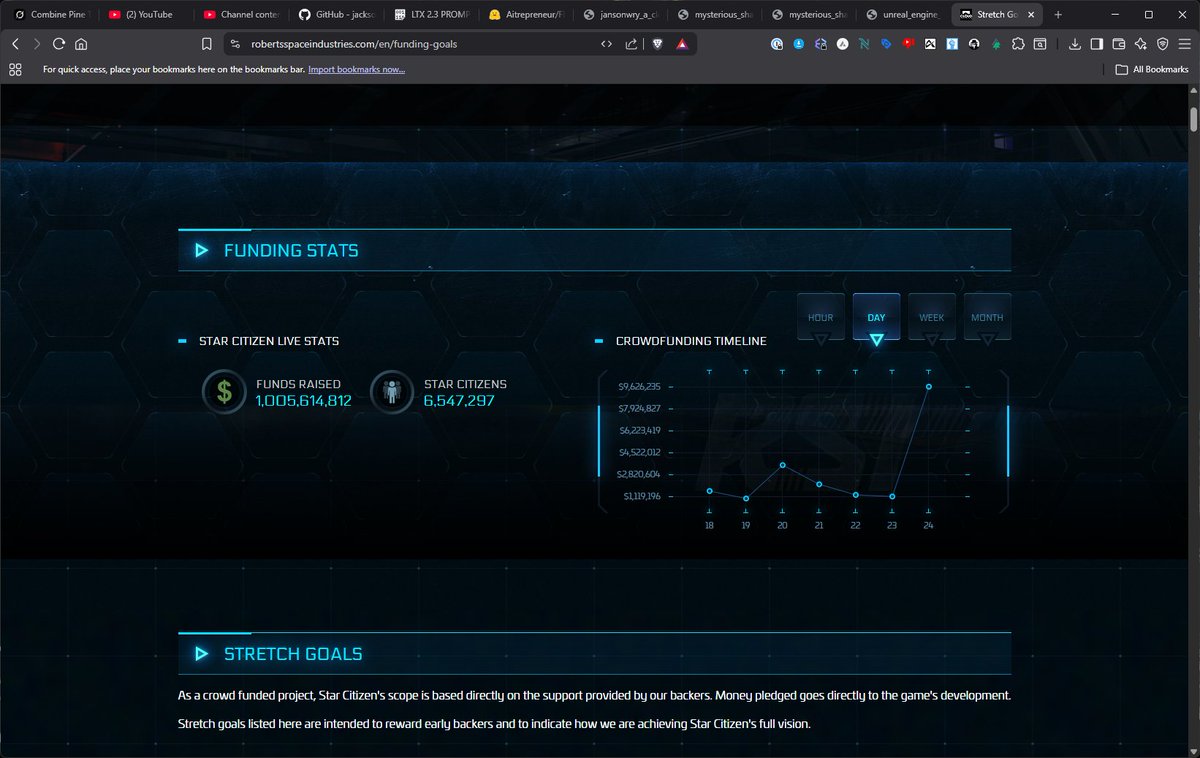Click the blue price tag extension icon
1200x758 pixels.
pyautogui.click(x=886, y=44)
